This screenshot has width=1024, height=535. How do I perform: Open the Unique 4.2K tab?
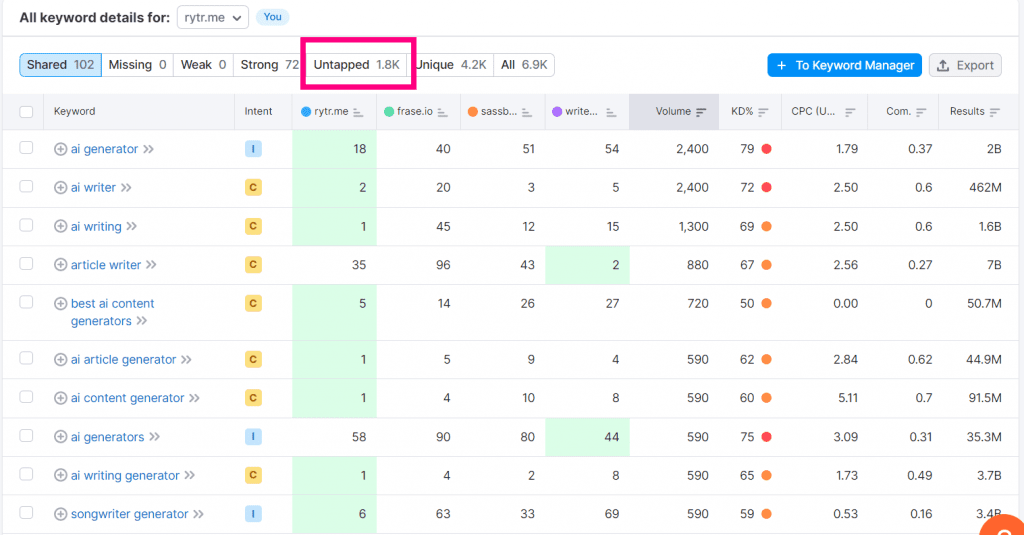coord(451,65)
